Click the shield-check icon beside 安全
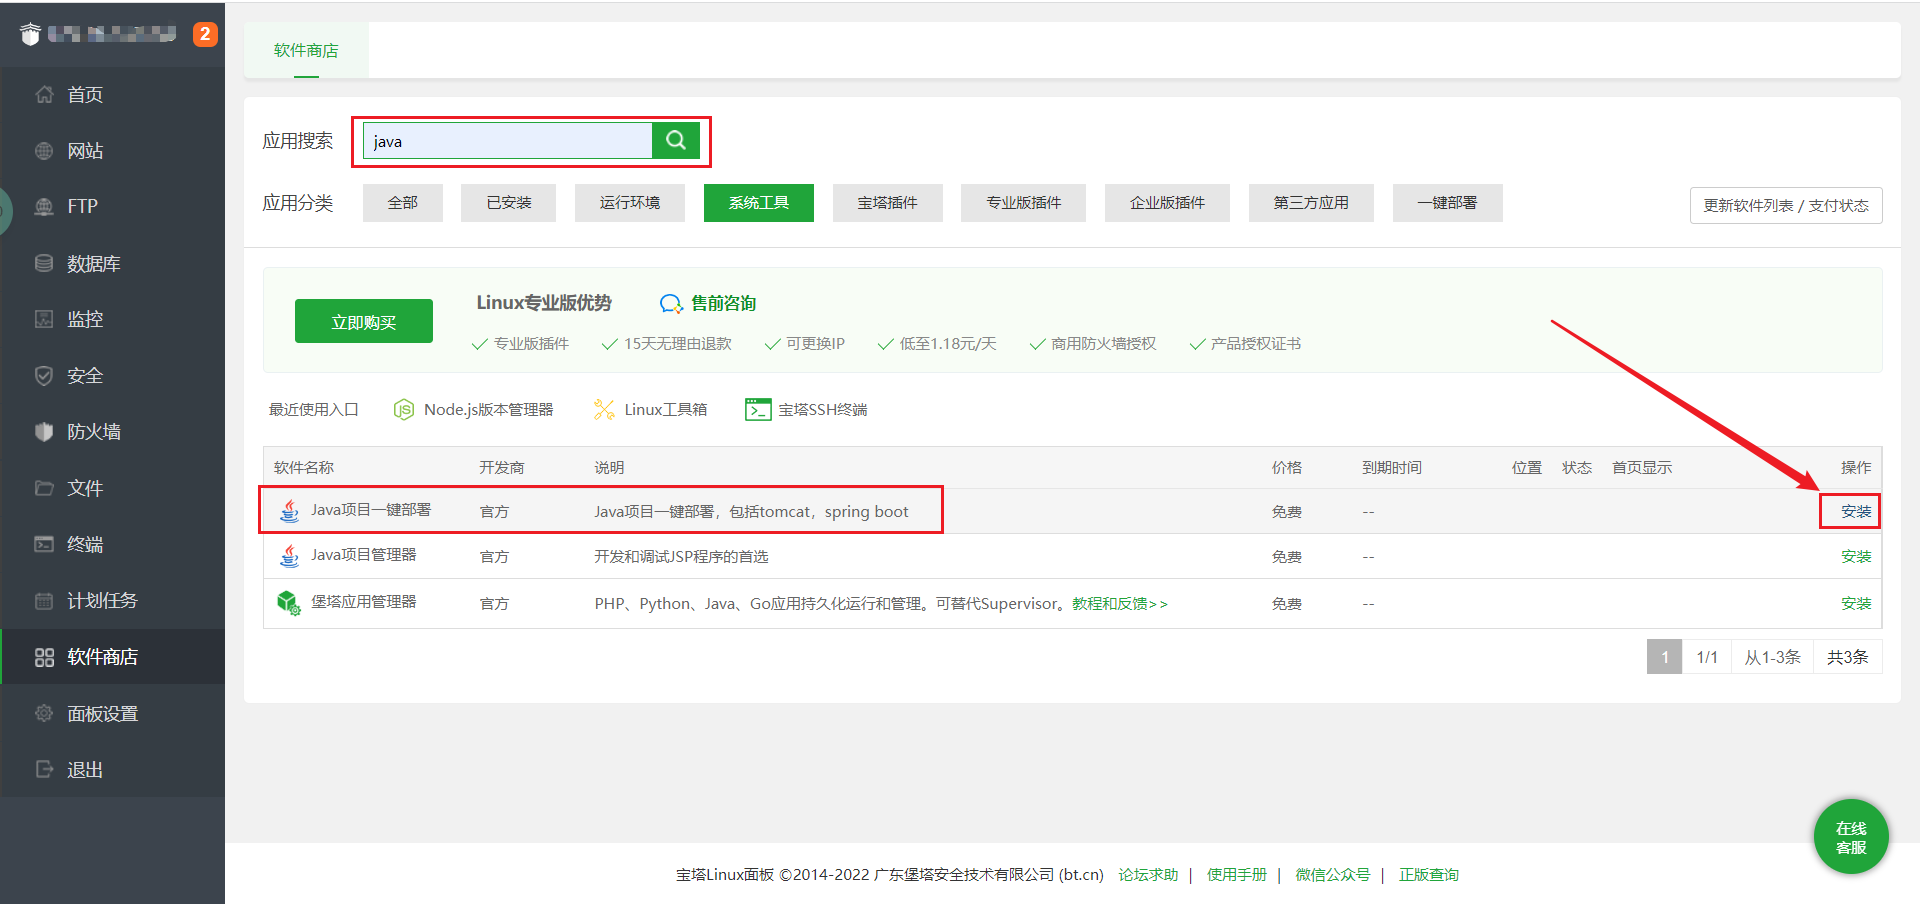Viewport: 1920px width, 904px height. (x=44, y=376)
